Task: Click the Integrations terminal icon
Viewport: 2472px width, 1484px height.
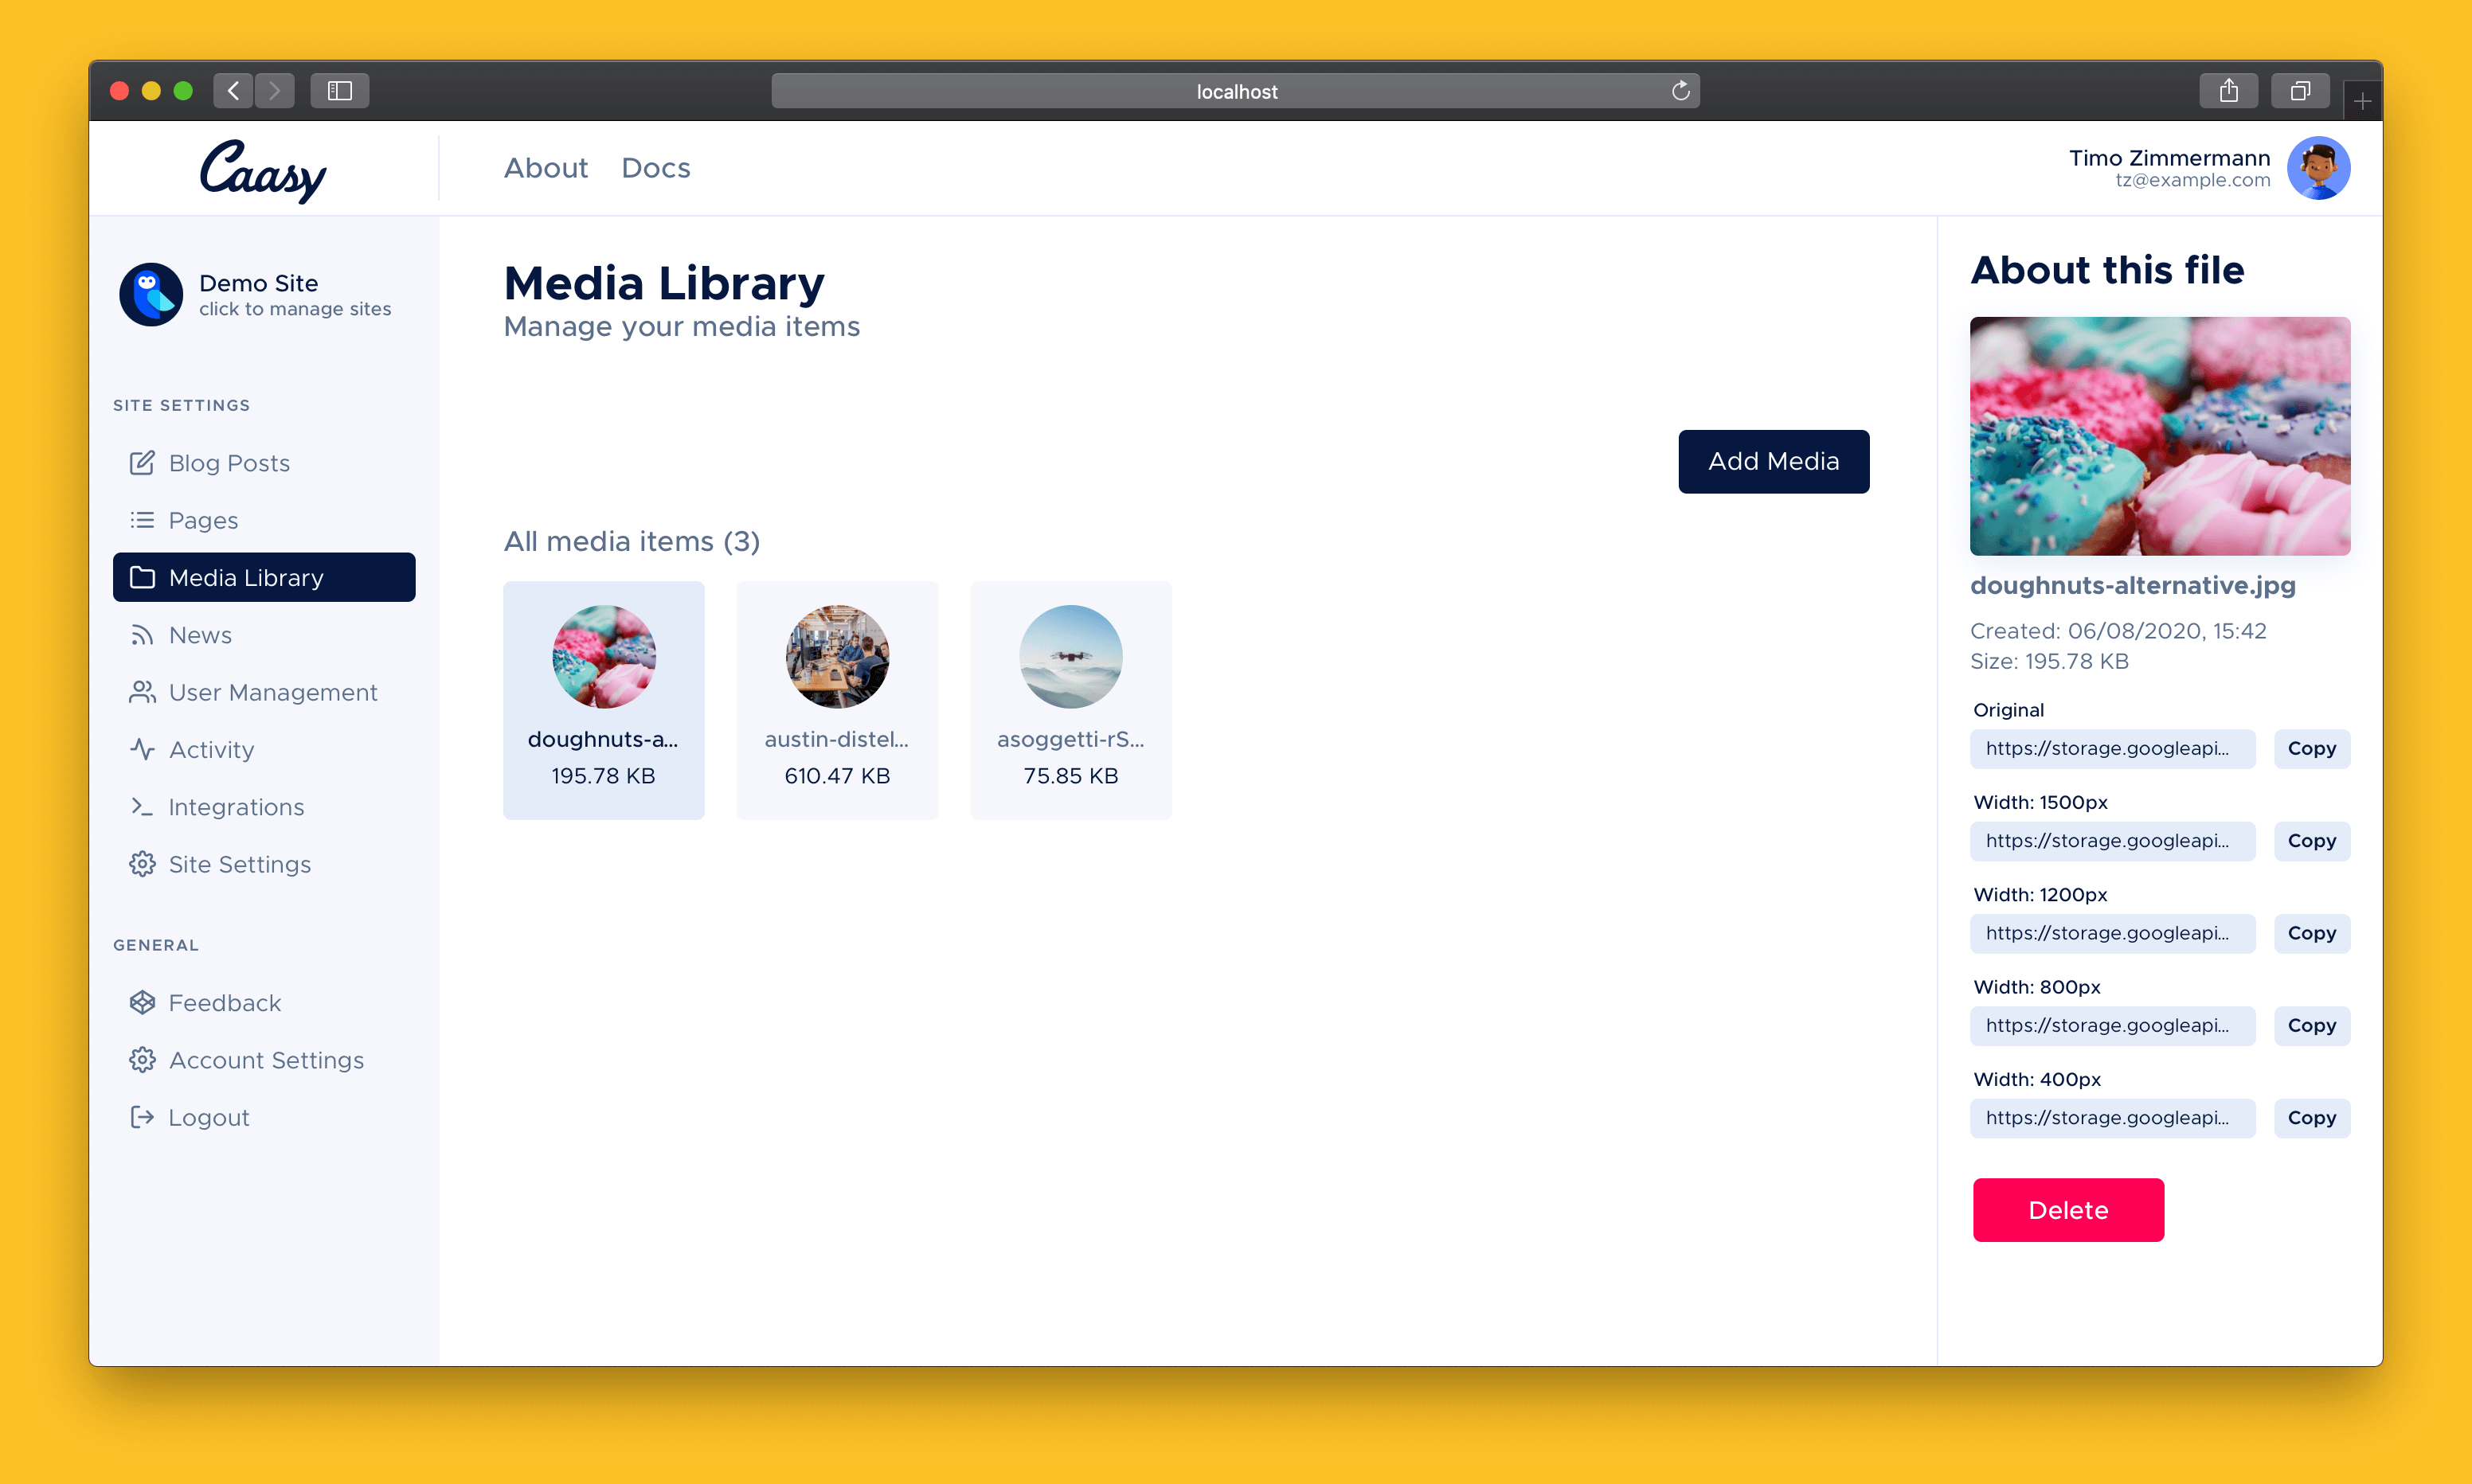Action: [142, 806]
